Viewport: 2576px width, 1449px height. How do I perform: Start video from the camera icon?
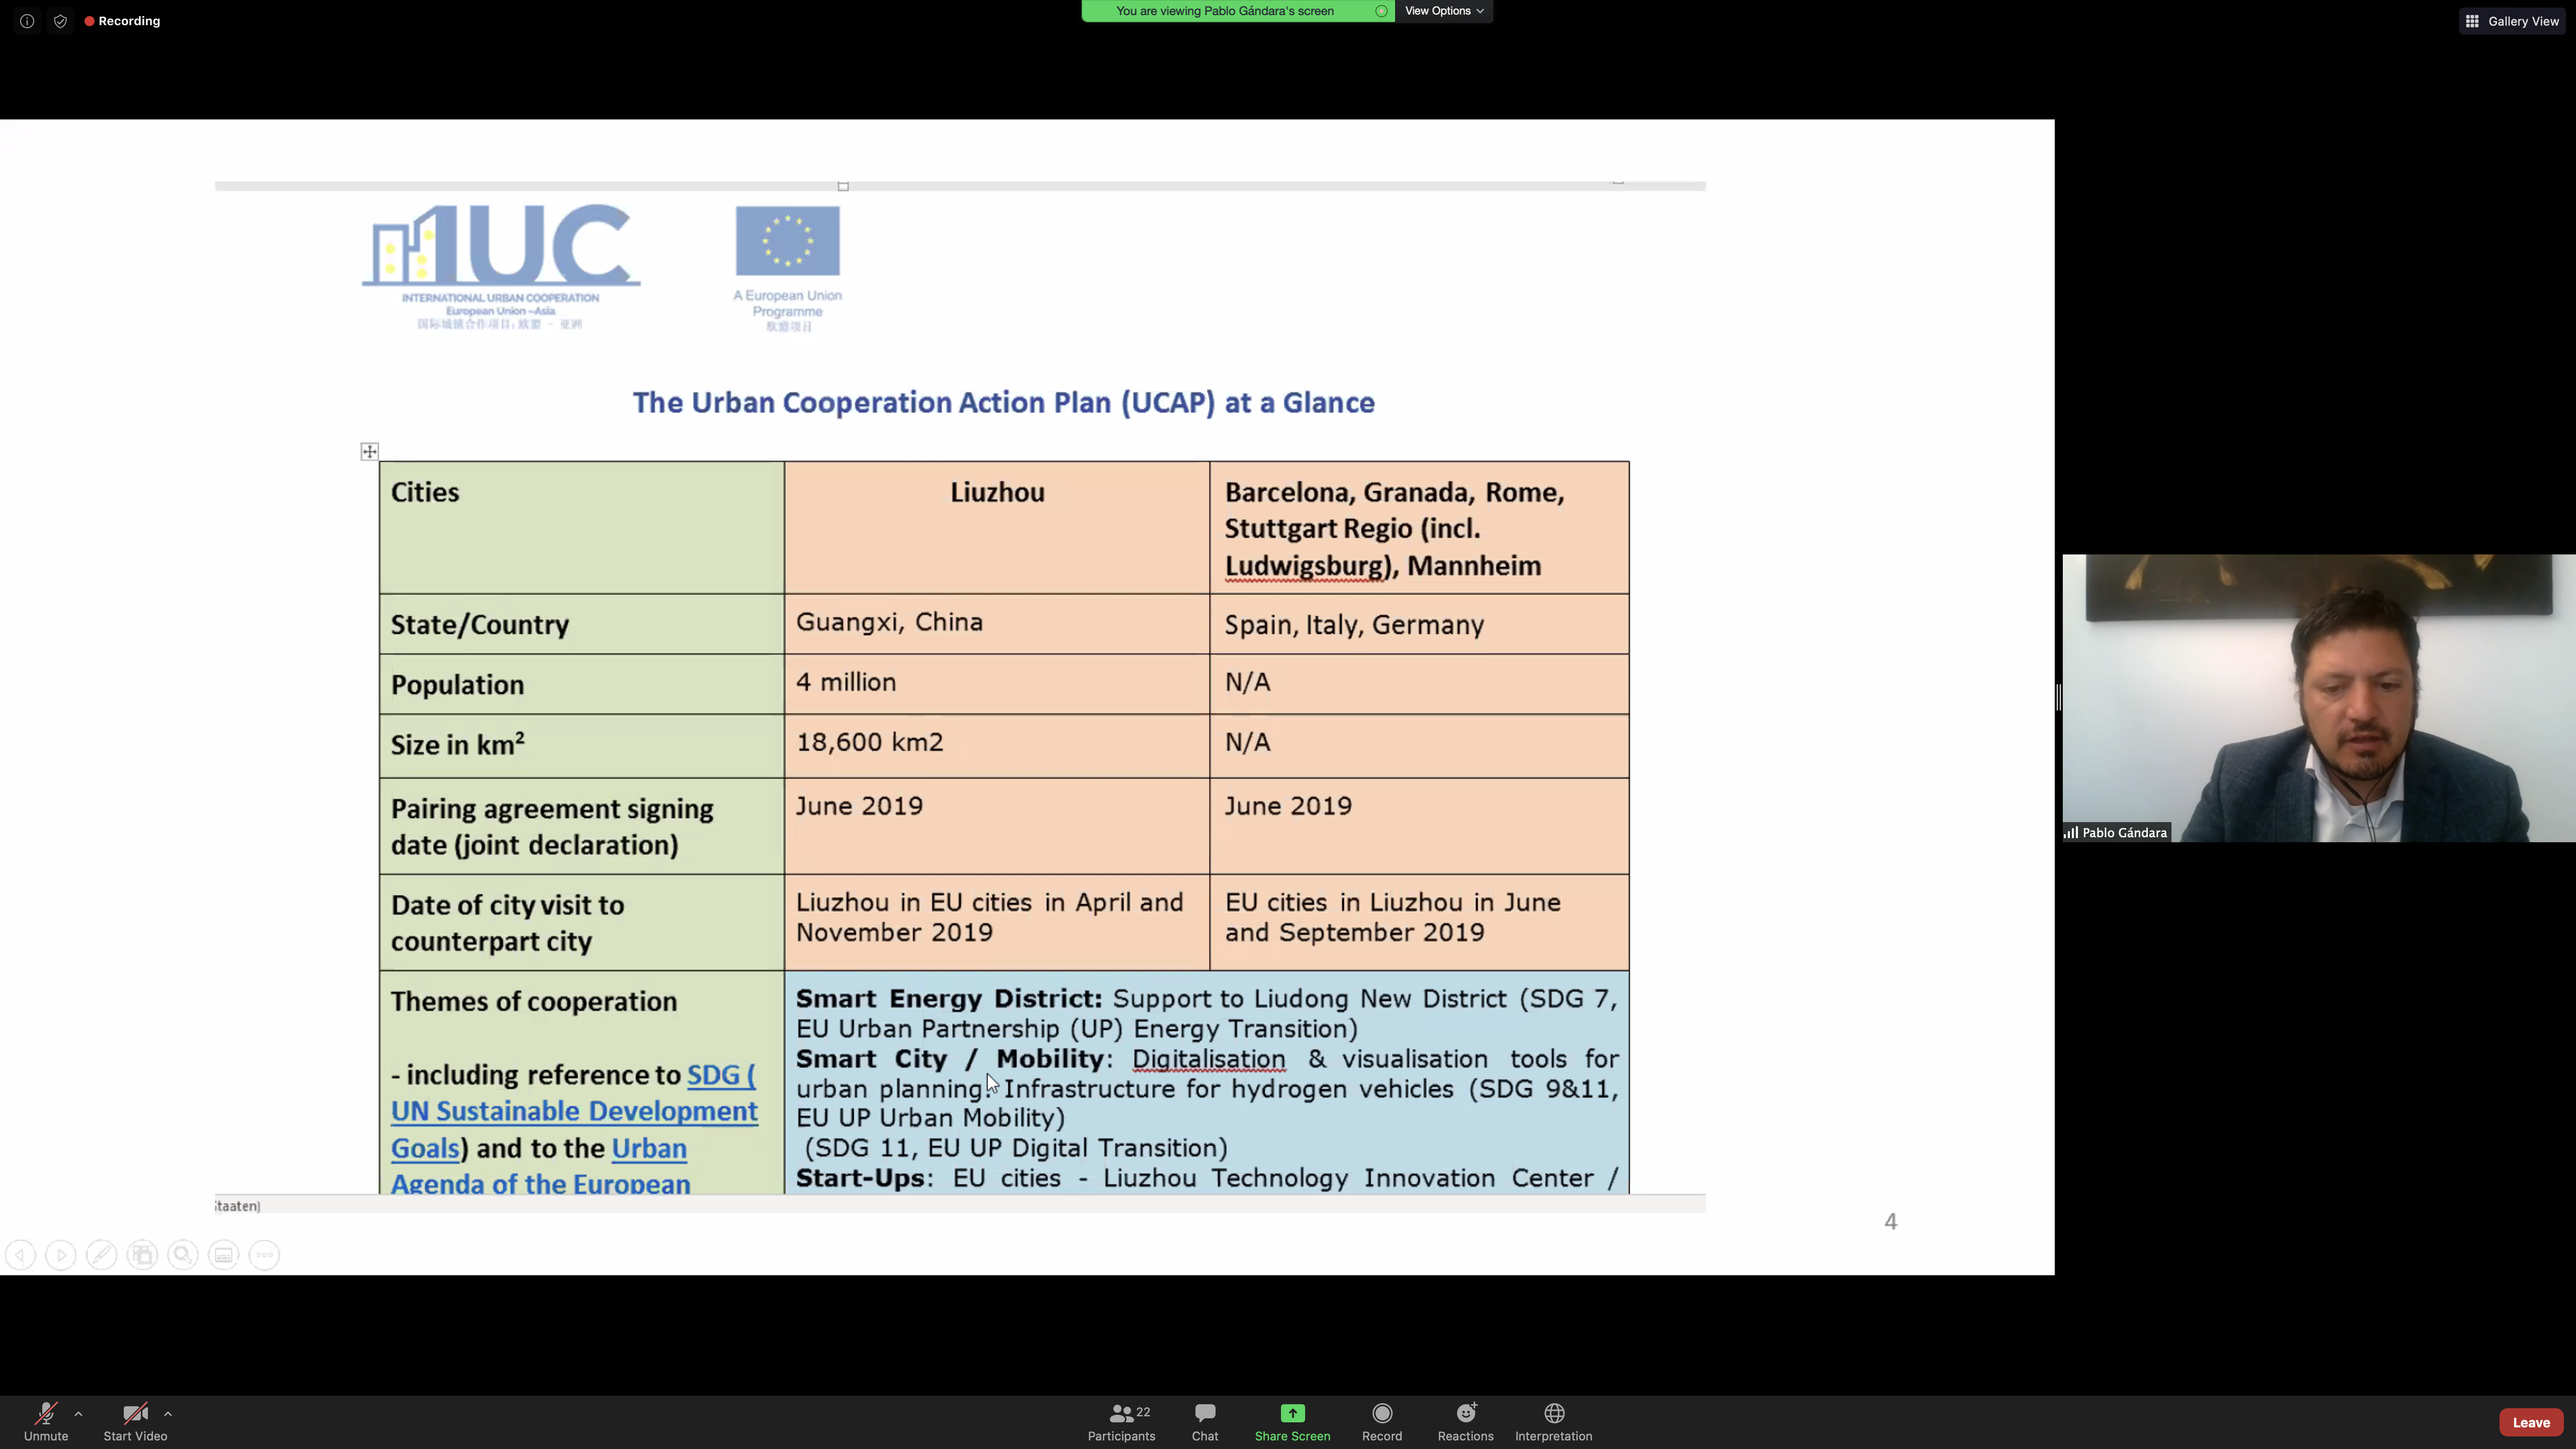[135, 1421]
